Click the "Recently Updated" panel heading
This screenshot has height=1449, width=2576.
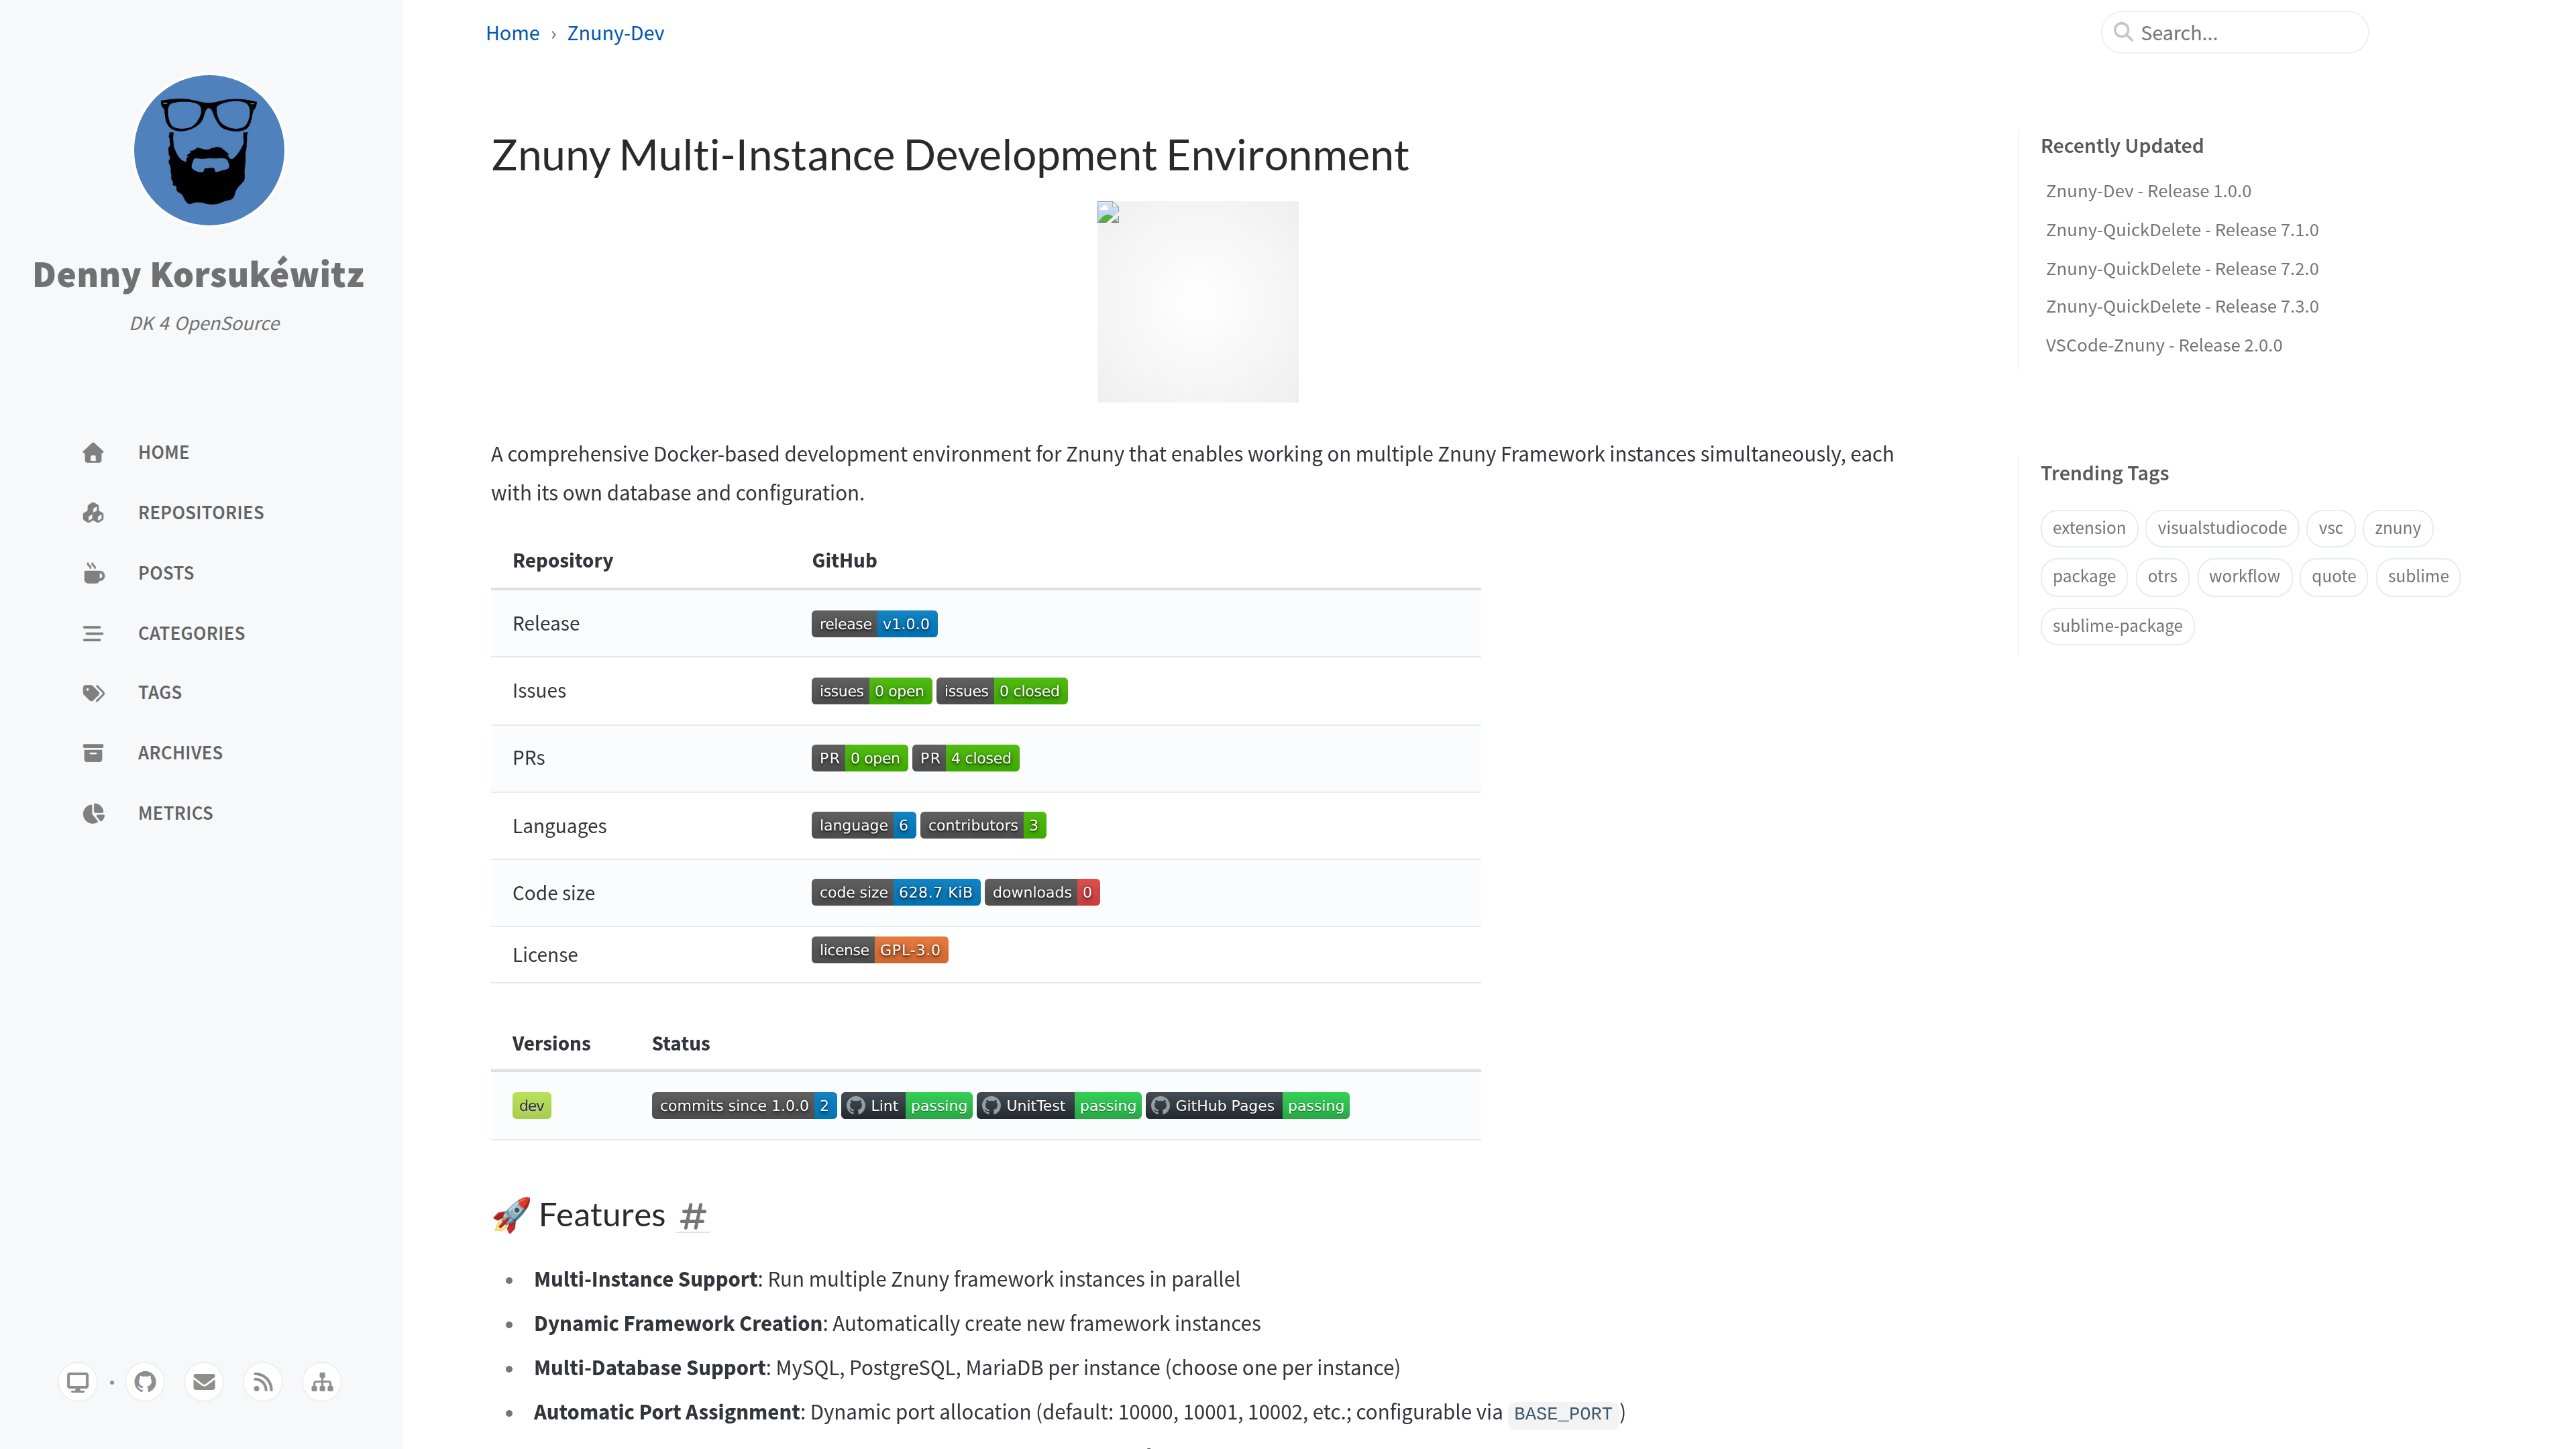click(x=2122, y=146)
